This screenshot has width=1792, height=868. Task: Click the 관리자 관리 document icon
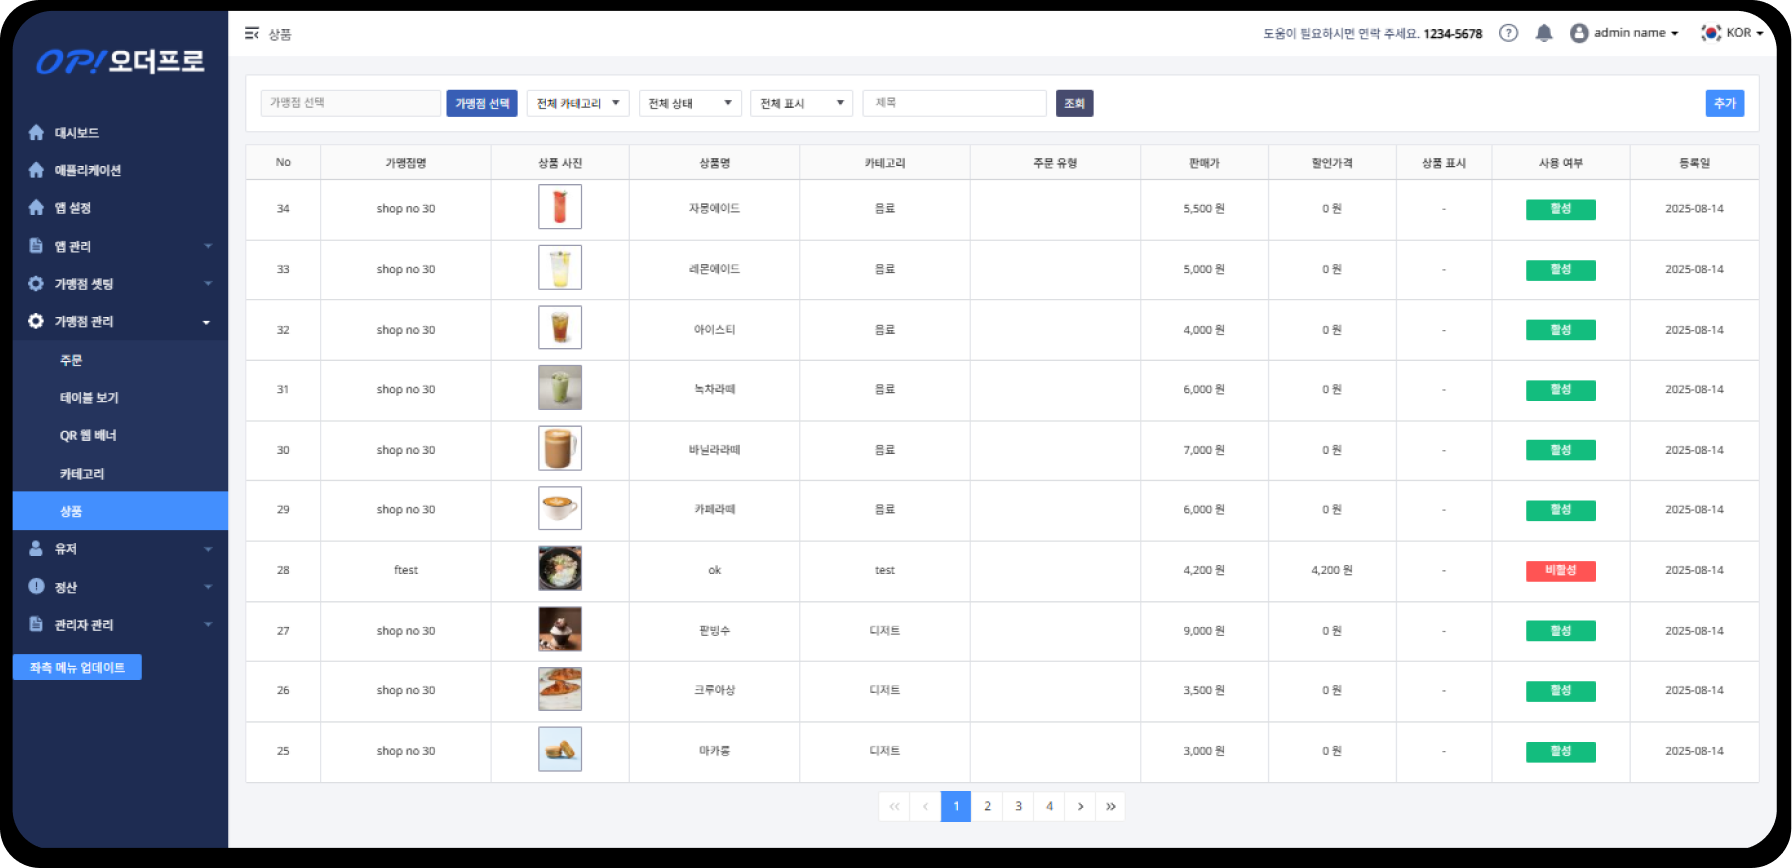(36, 624)
